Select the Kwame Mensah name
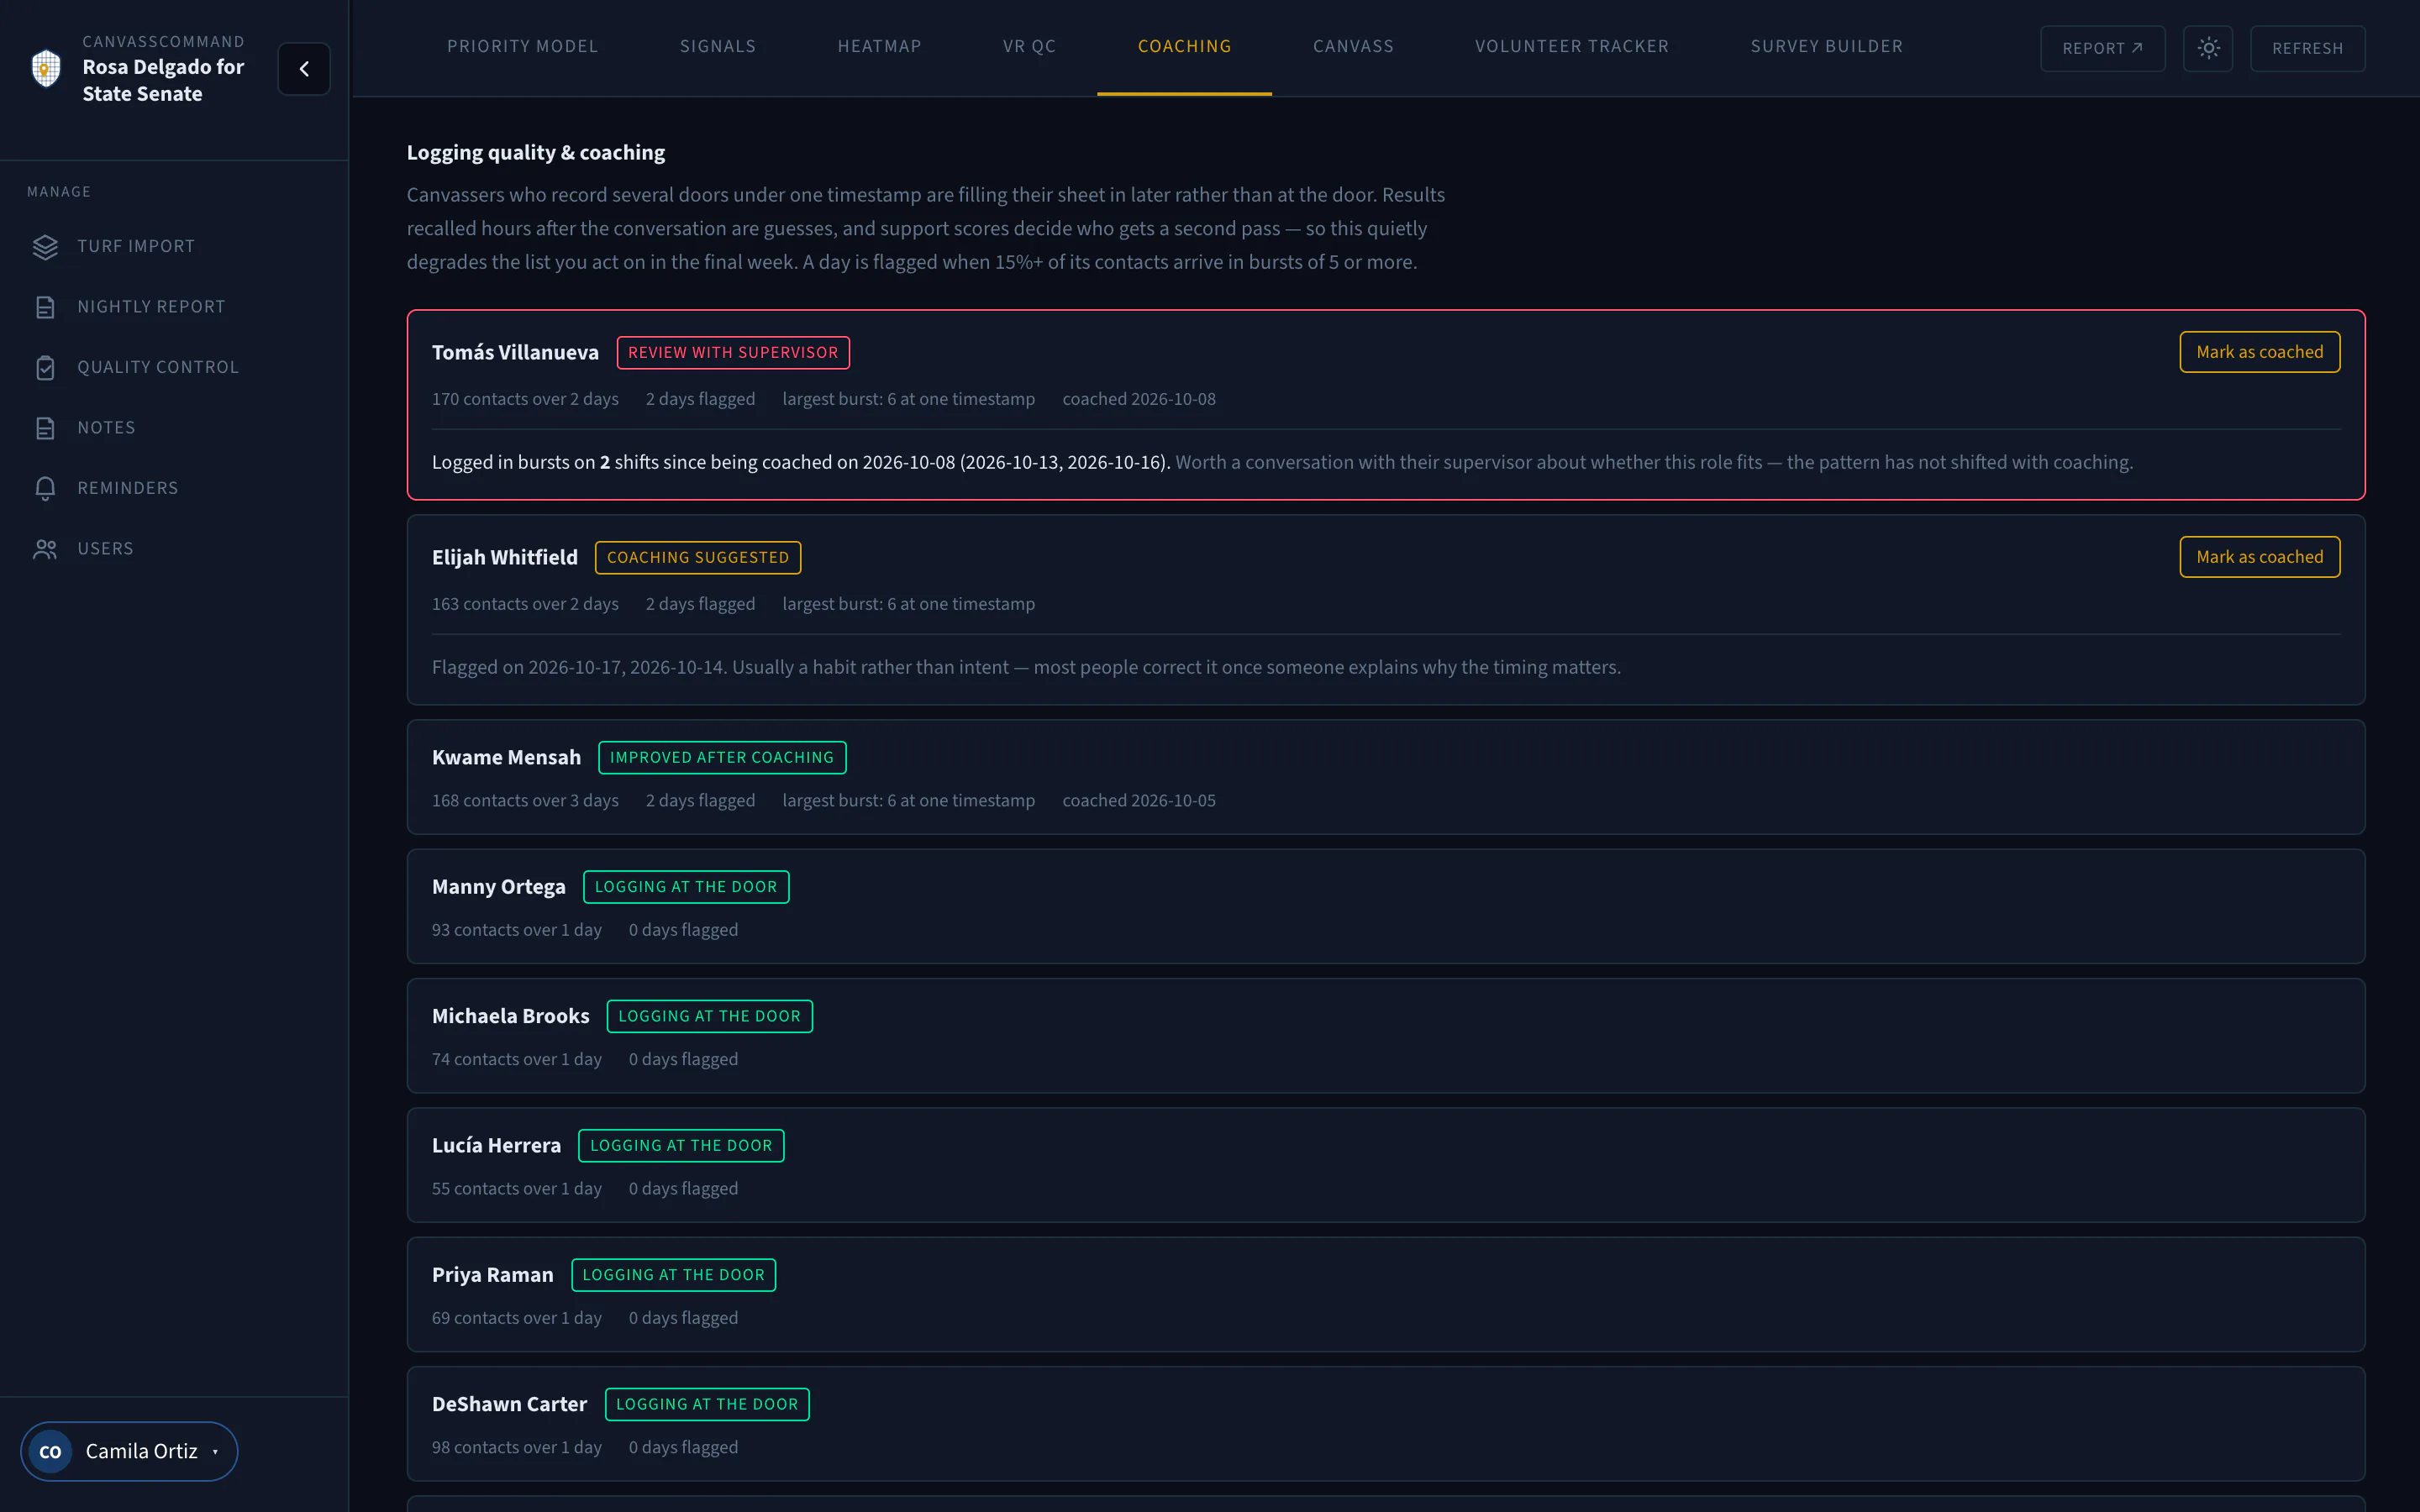The width and height of the screenshot is (2420, 1512). click(x=506, y=757)
